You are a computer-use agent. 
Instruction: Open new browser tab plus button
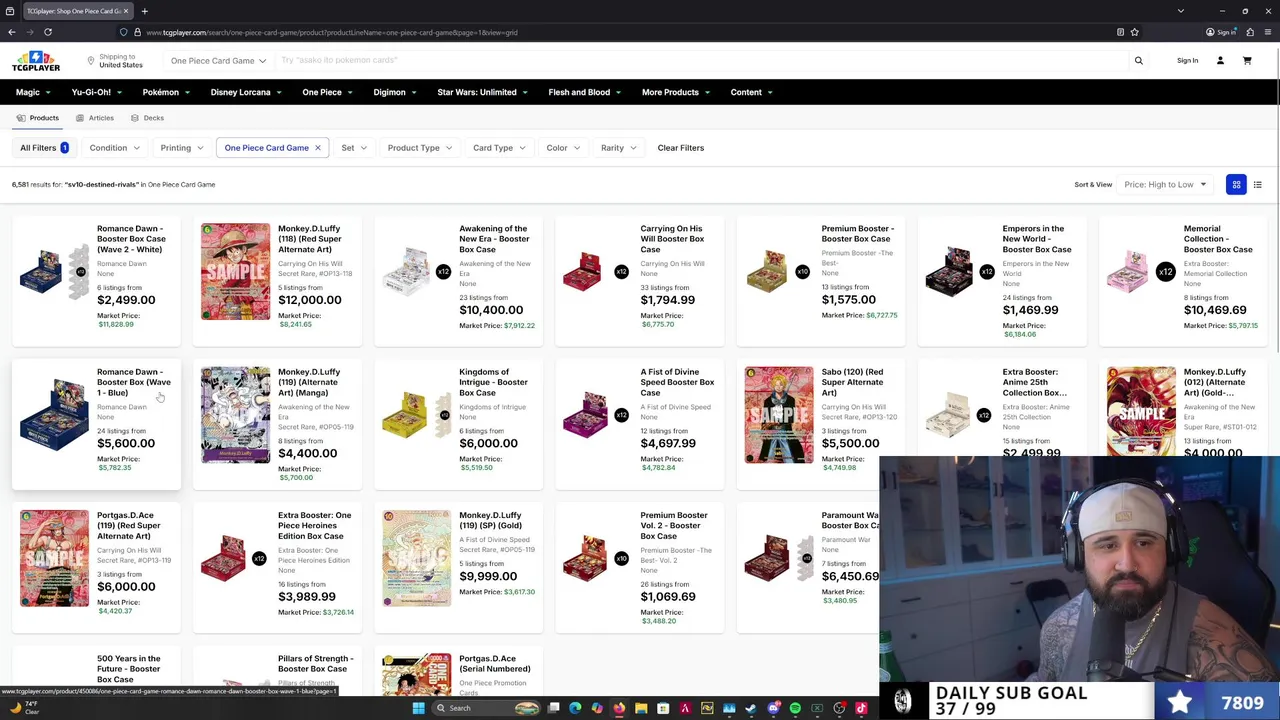coord(144,11)
